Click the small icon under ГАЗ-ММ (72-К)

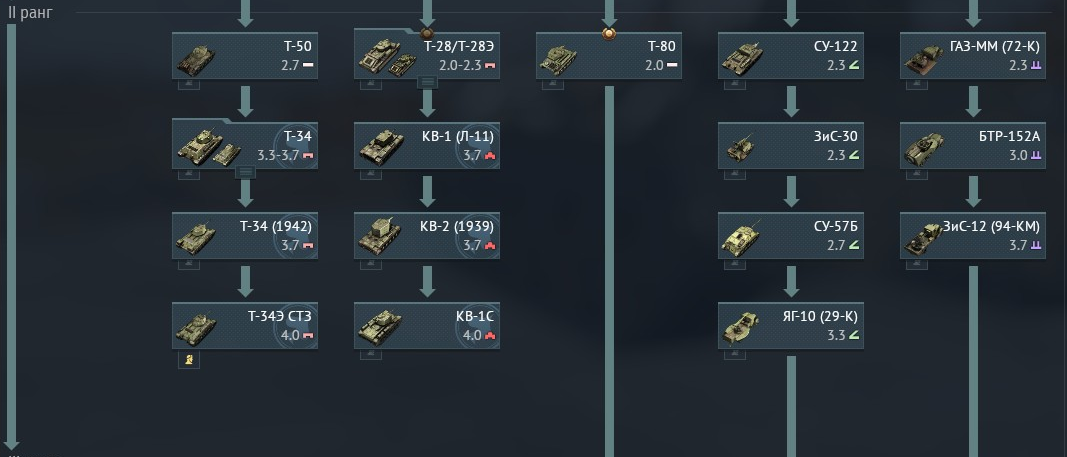(917, 84)
